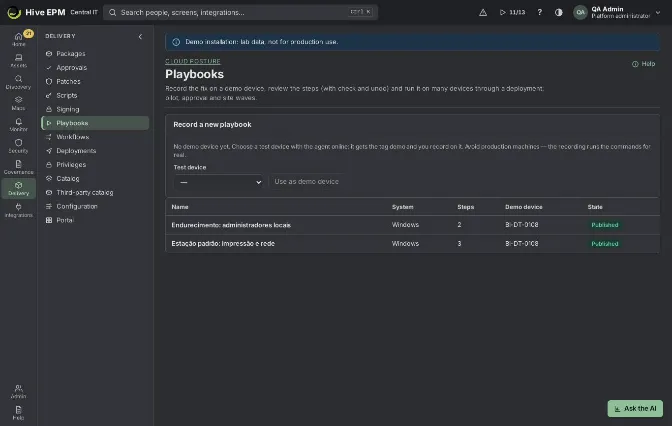The height and width of the screenshot is (426, 672).
Task: Open Third-party catalog menu item
Action: (95, 192)
